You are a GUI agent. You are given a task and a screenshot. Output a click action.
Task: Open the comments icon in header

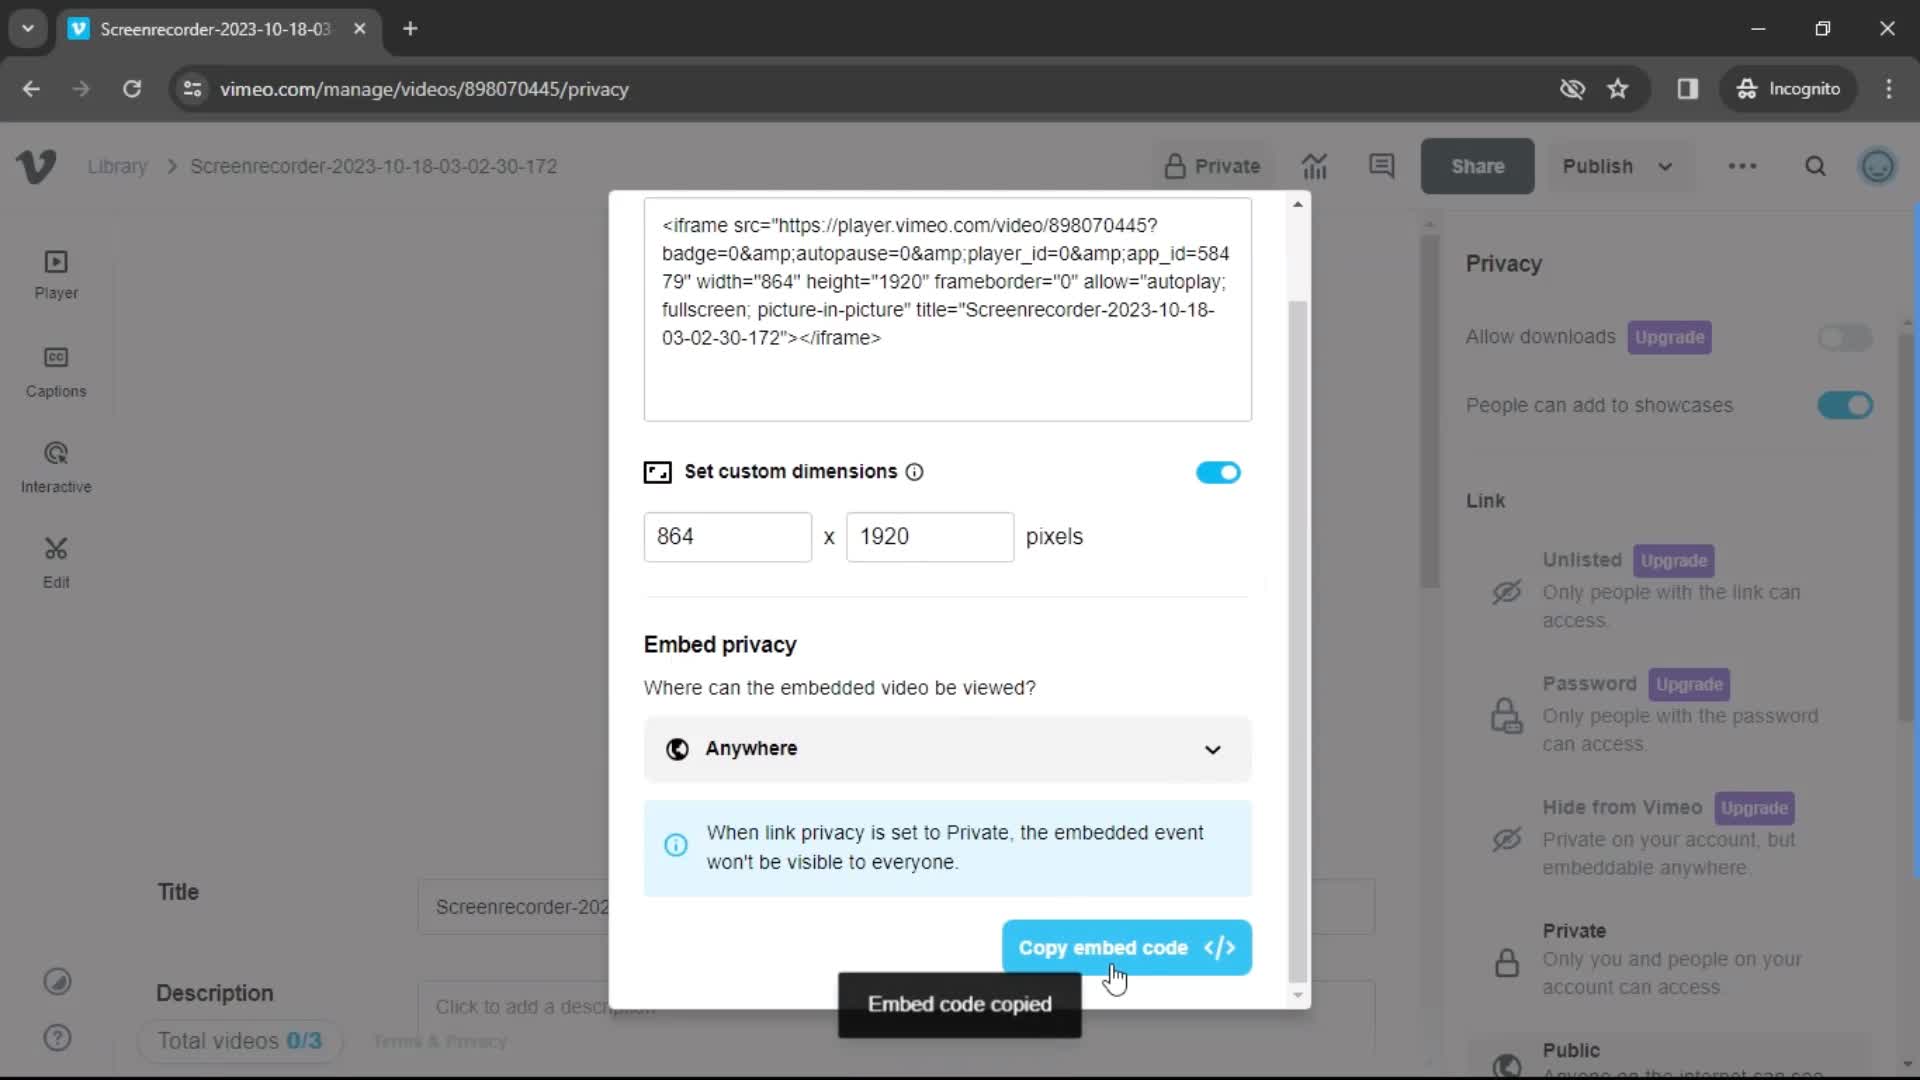[x=1382, y=166]
